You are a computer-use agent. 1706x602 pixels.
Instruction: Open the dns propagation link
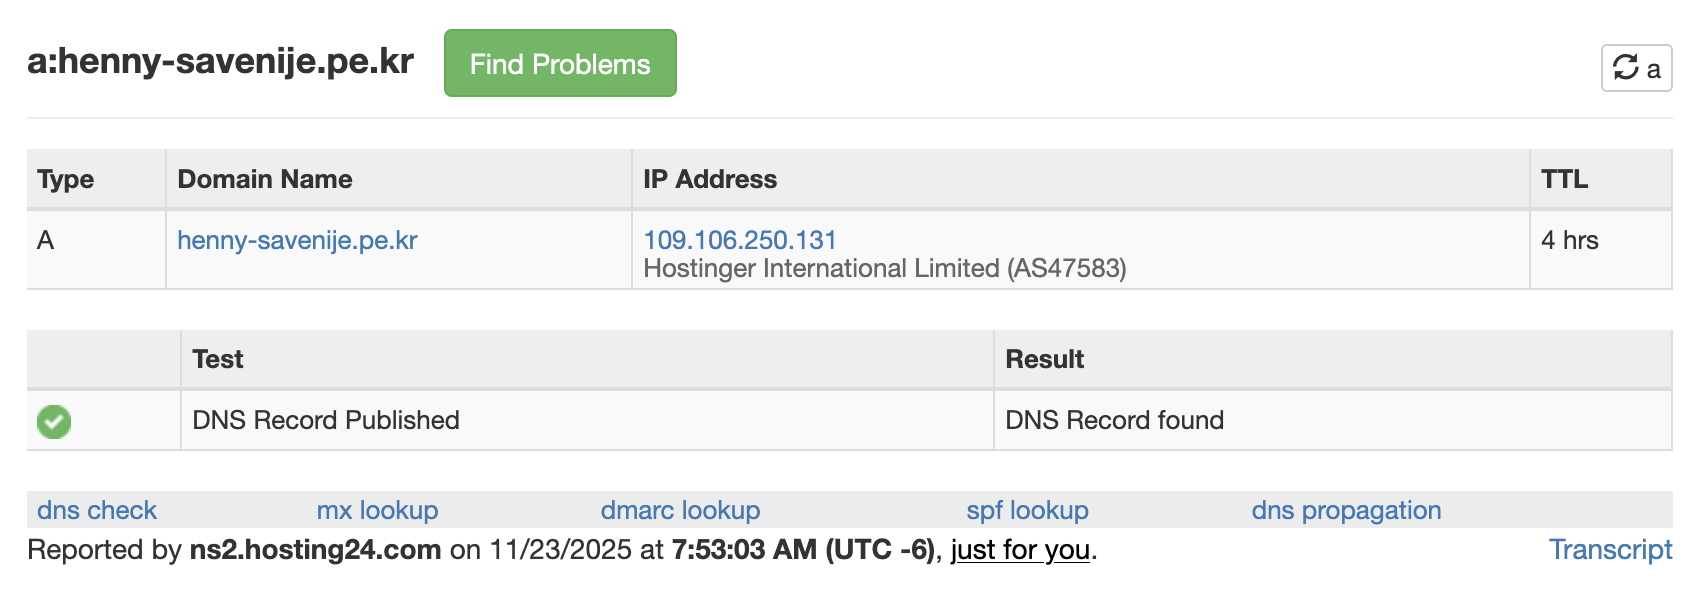pos(1346,510)
